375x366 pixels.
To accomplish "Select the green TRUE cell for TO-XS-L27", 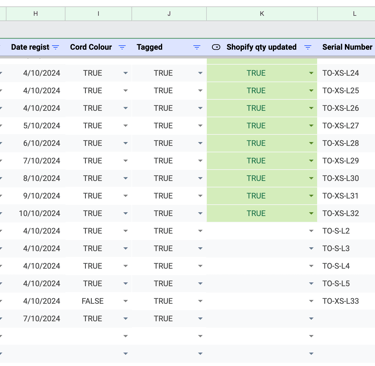I will pos(262,126).
